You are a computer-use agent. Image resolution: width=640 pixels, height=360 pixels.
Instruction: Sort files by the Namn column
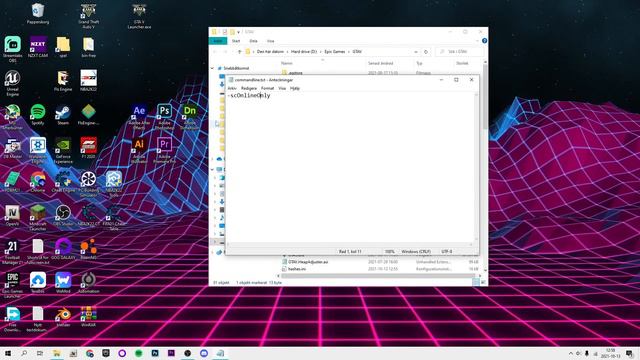[287, 63]
